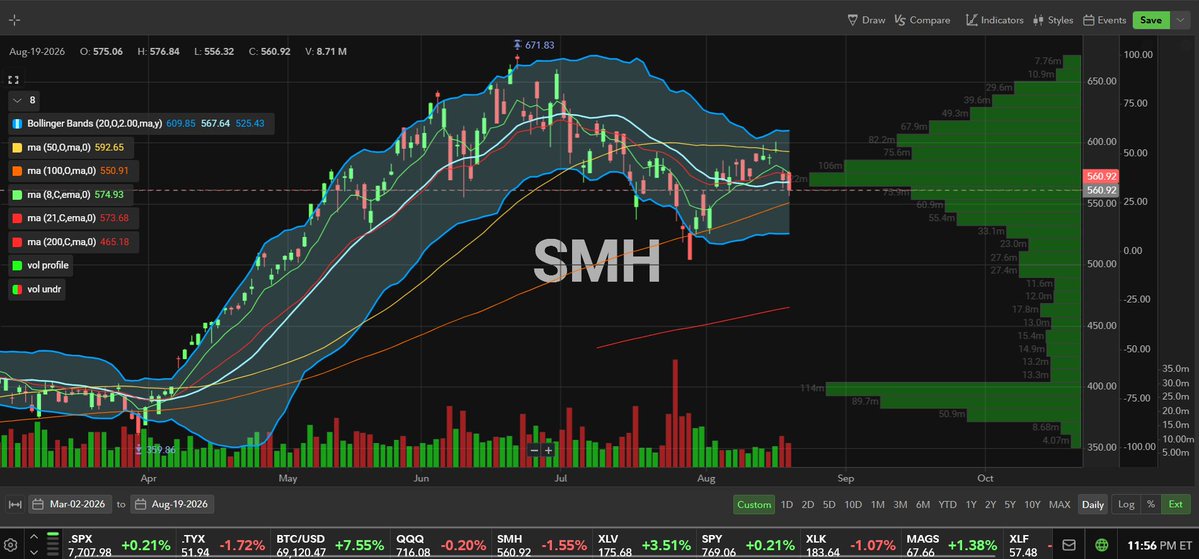
Task: Click the ticker bar down chevron
Action: click(x=34, y=551)
